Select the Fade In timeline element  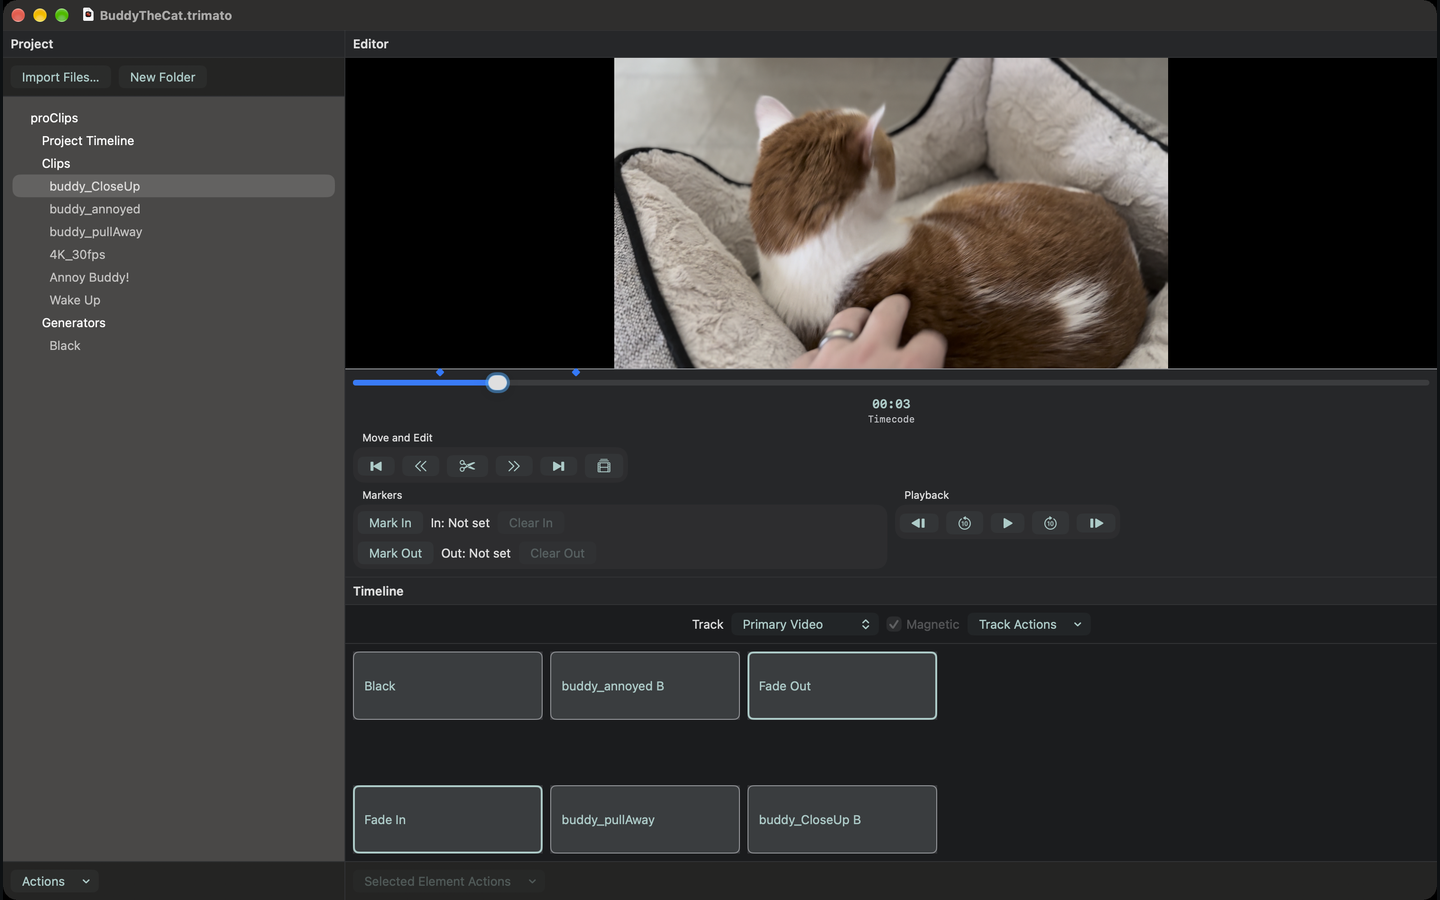(x=448, y=819)
